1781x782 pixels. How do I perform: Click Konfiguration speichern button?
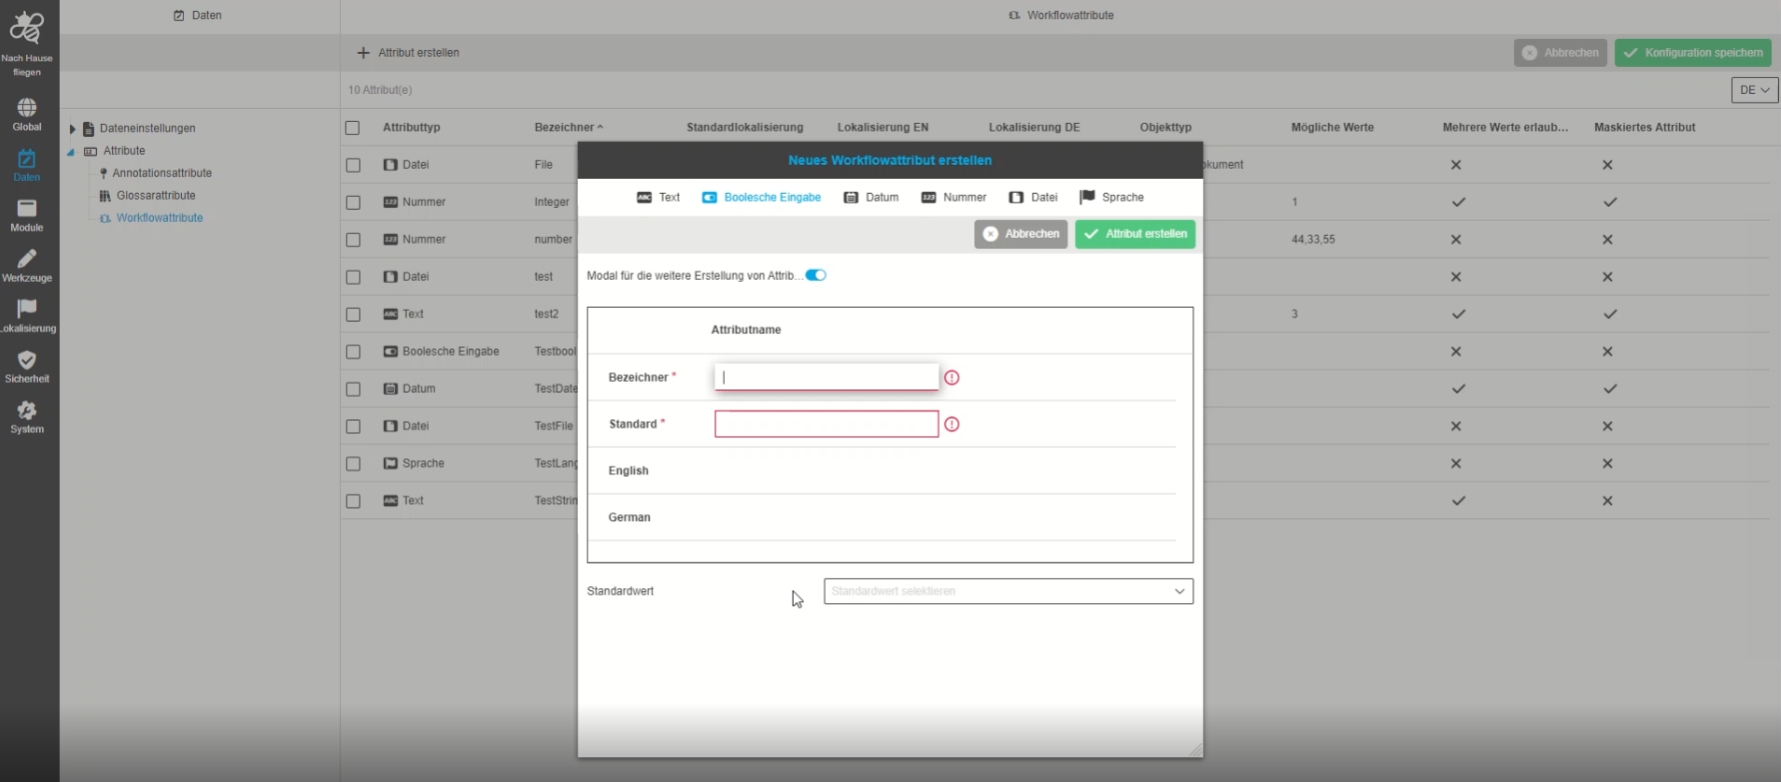1693,53
